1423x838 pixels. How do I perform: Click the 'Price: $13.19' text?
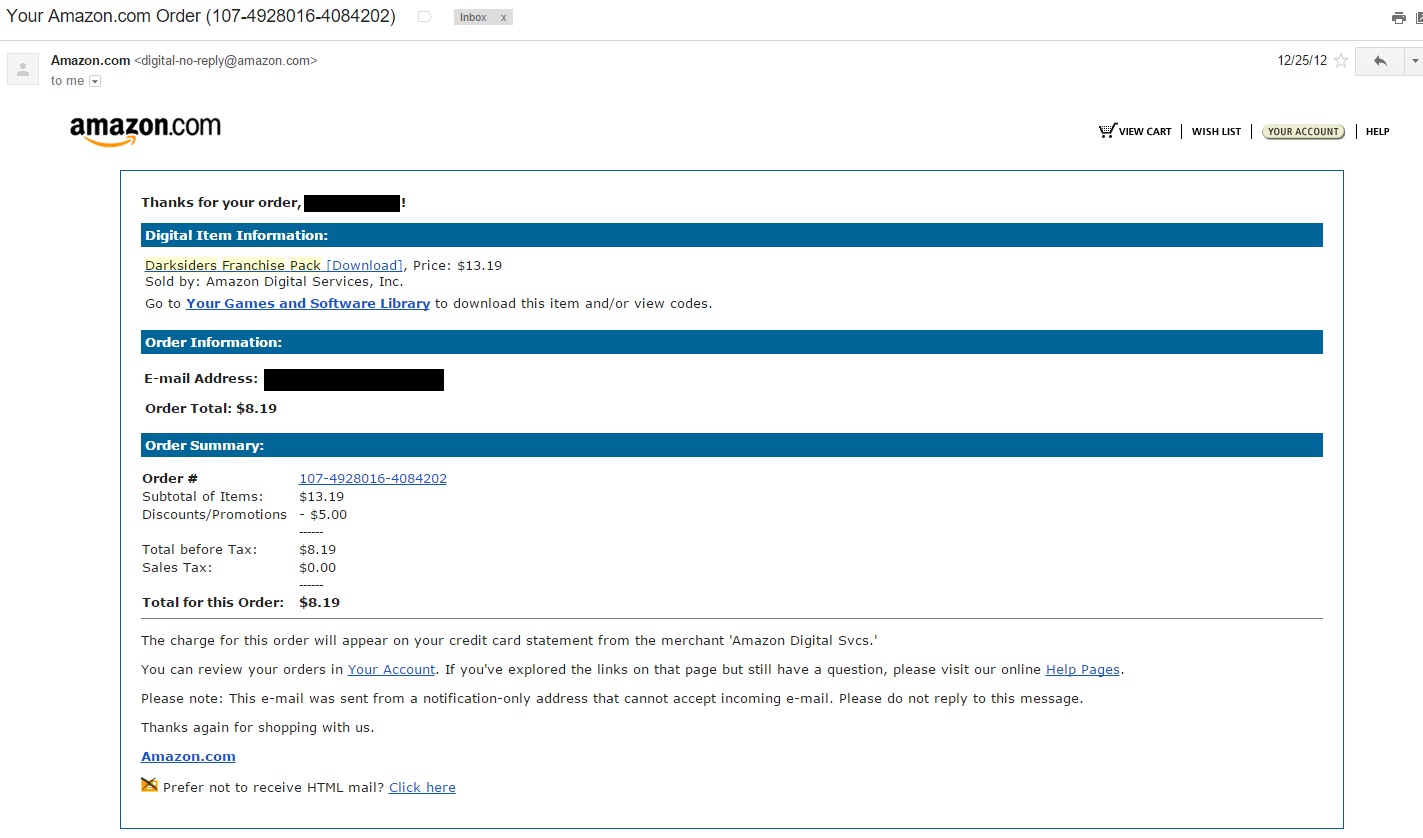click(457, 266)
